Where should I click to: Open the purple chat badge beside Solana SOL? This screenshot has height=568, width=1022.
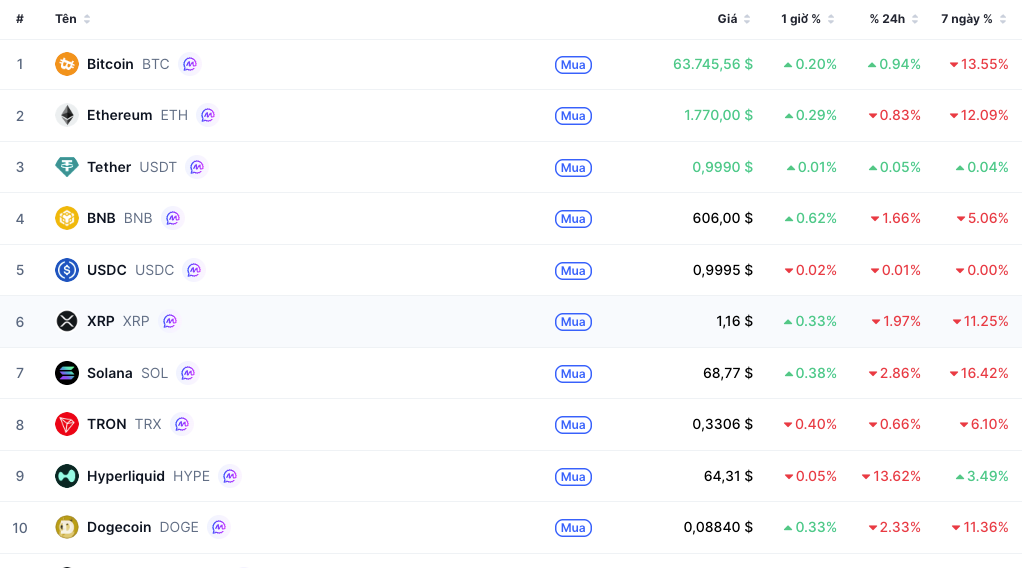(188, 373)
